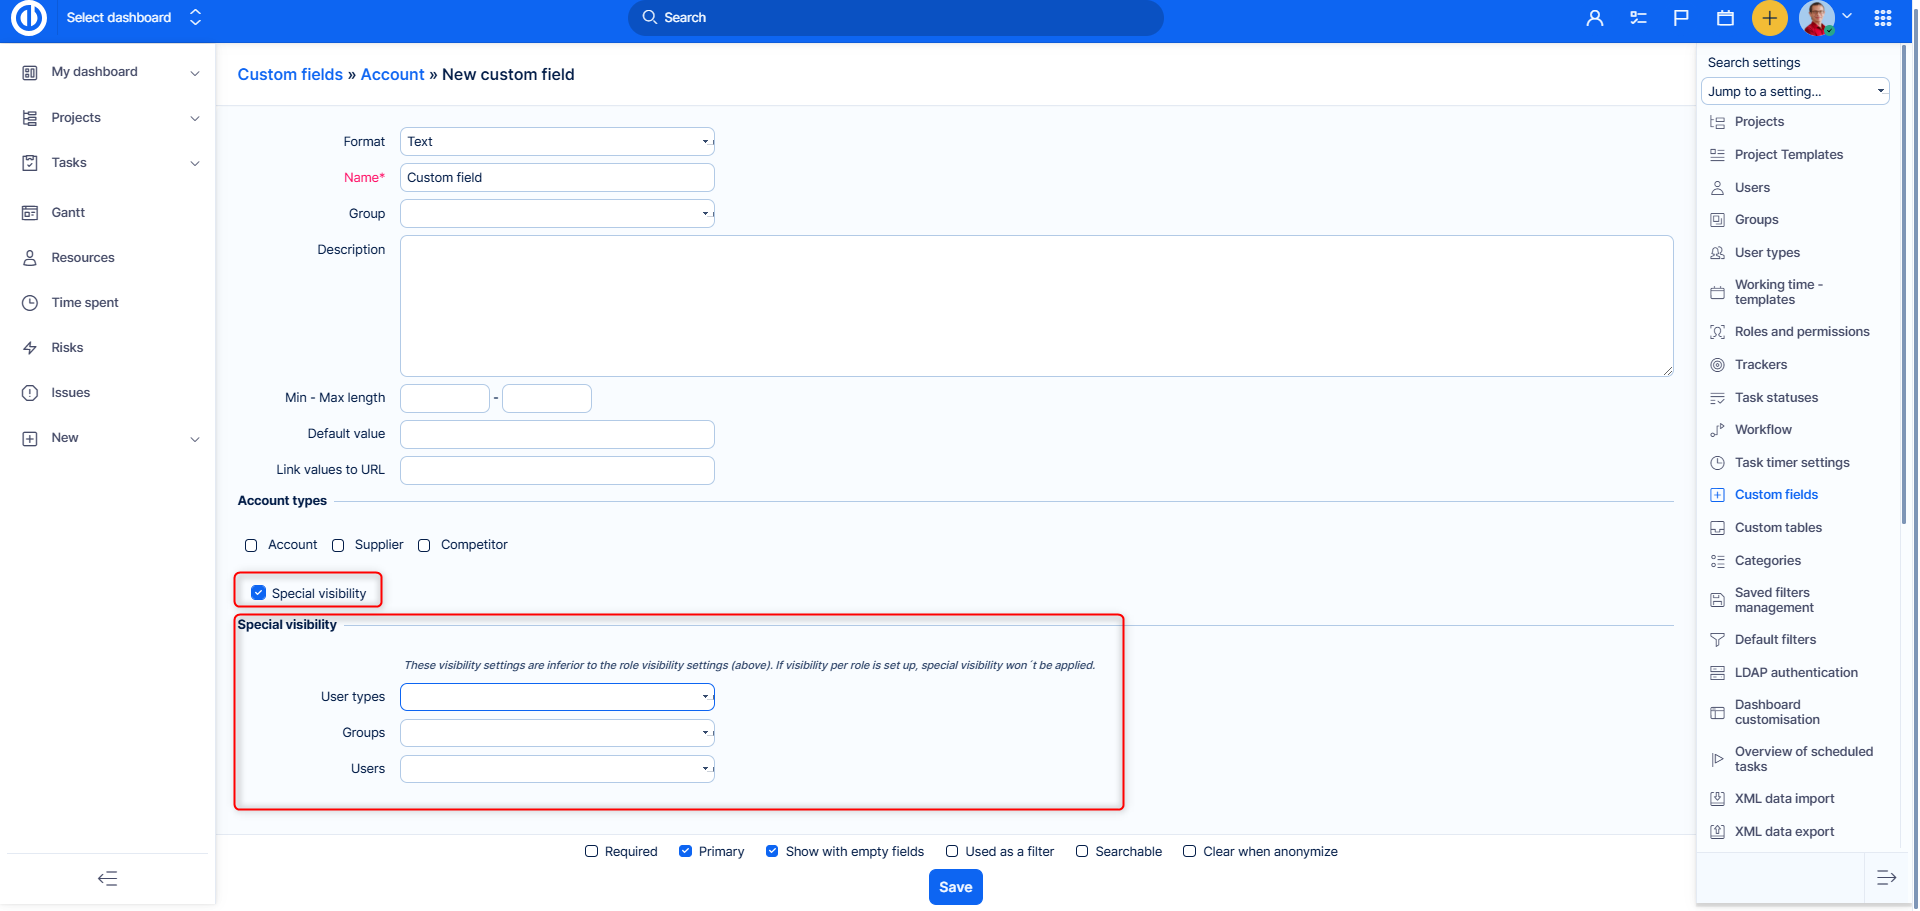1920x911 pixels.
Task: Collapse the left sidebar with arrow icon
Action: [108, 878]
